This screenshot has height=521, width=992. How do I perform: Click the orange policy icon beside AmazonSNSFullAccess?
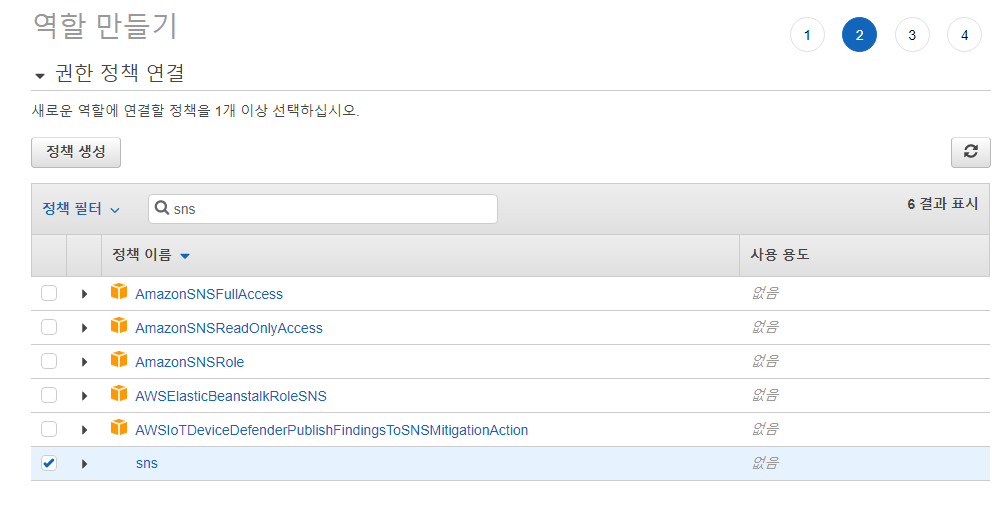tap(119, 292)
